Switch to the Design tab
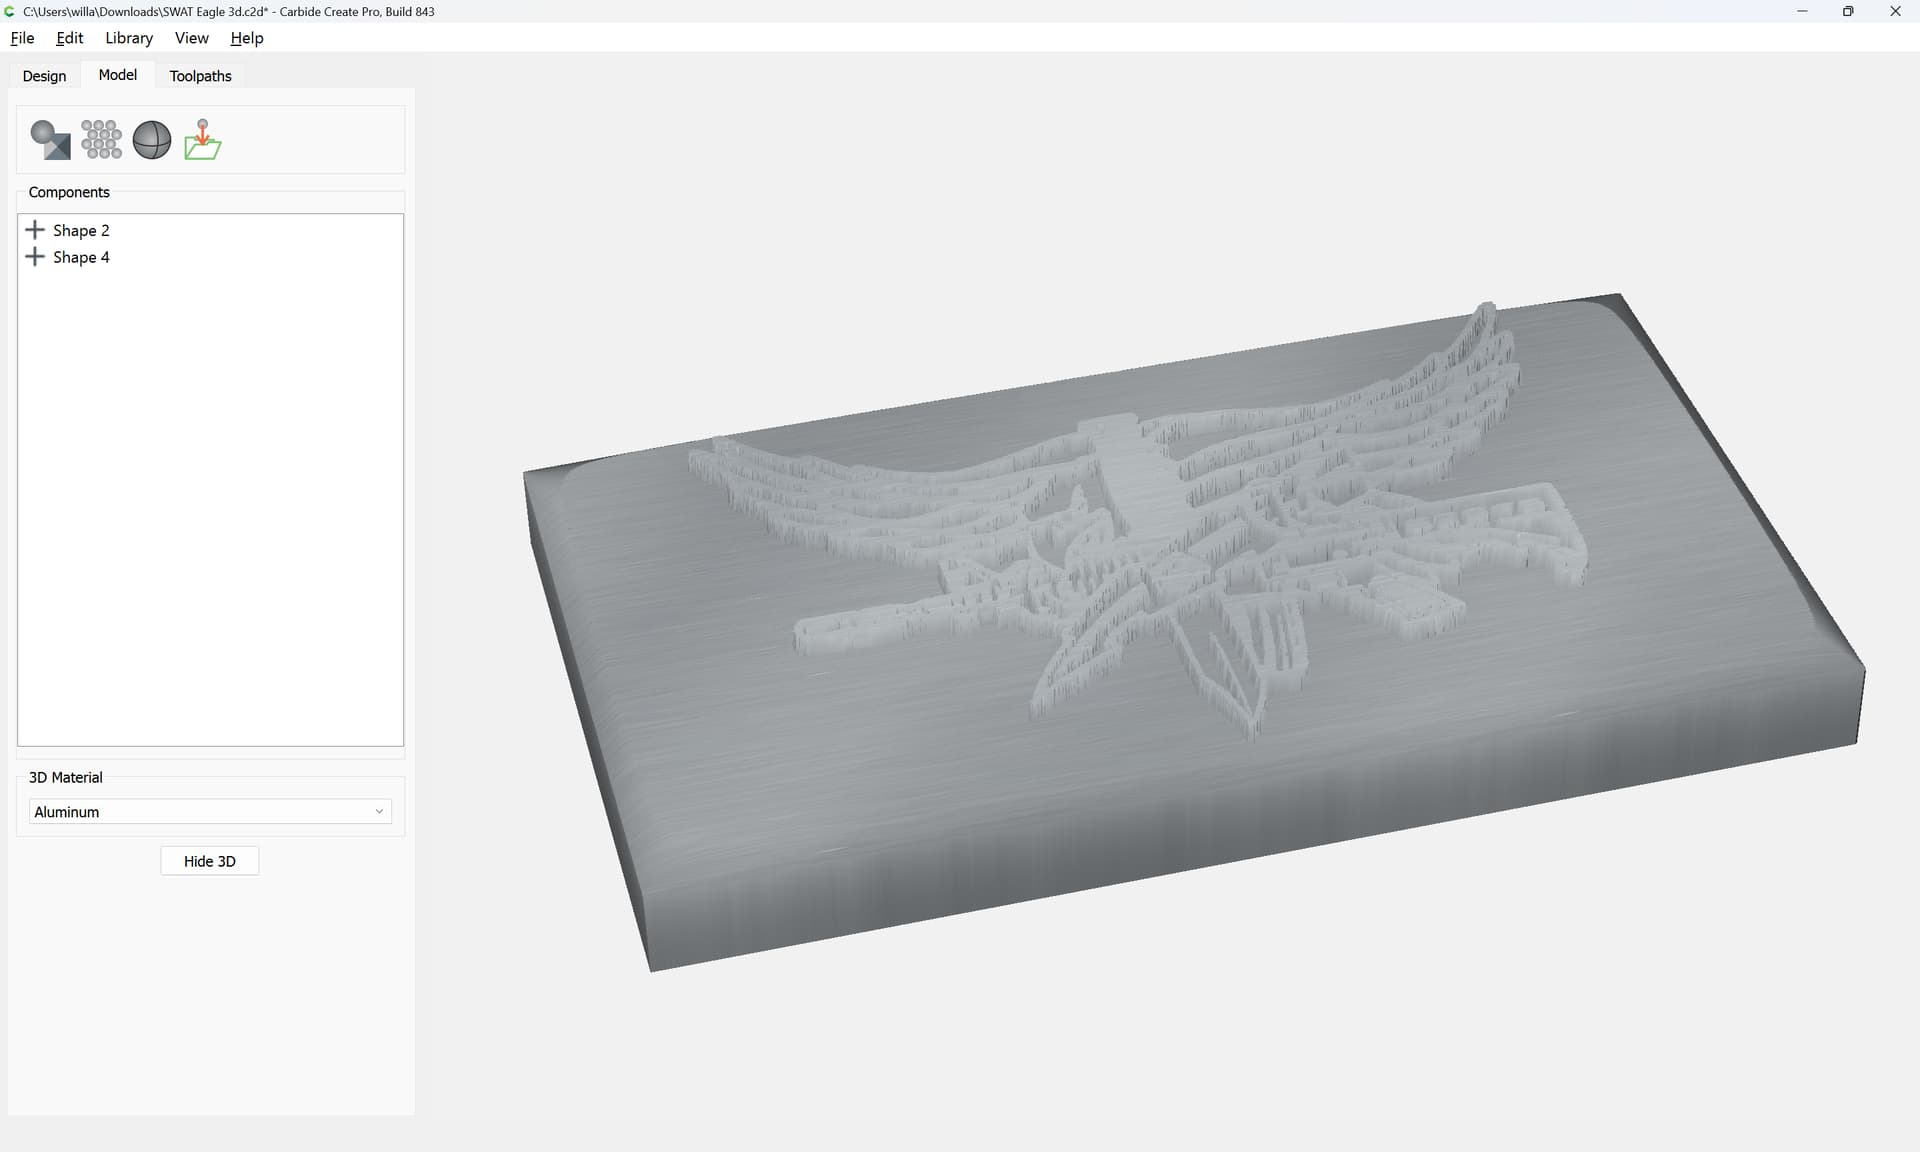This screenshot has height=1152, width=1920. point(44,76)
